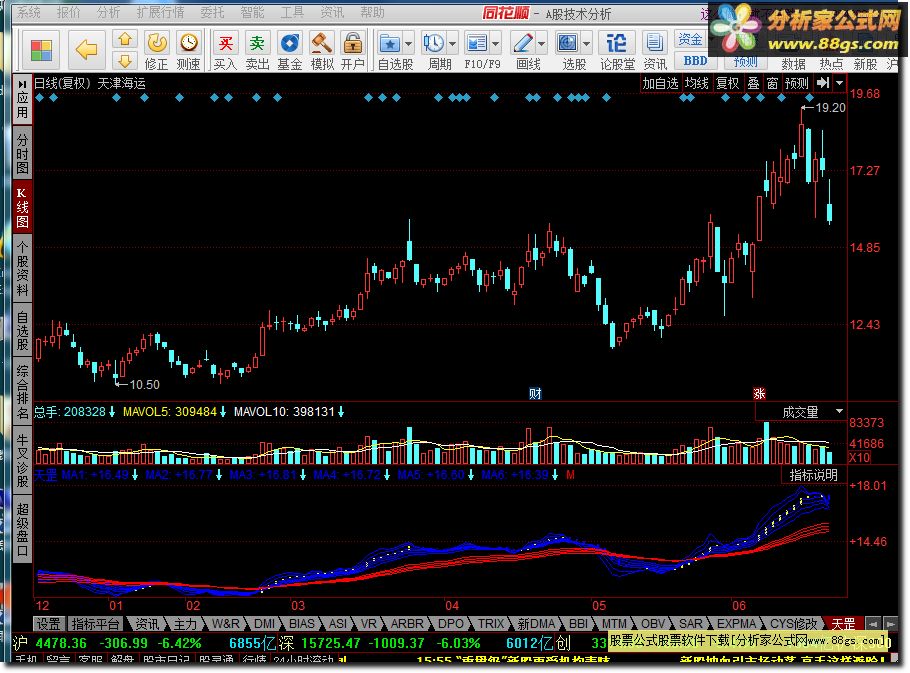Click the 涨 marker on the chart
910x673 pixels.
759,394
